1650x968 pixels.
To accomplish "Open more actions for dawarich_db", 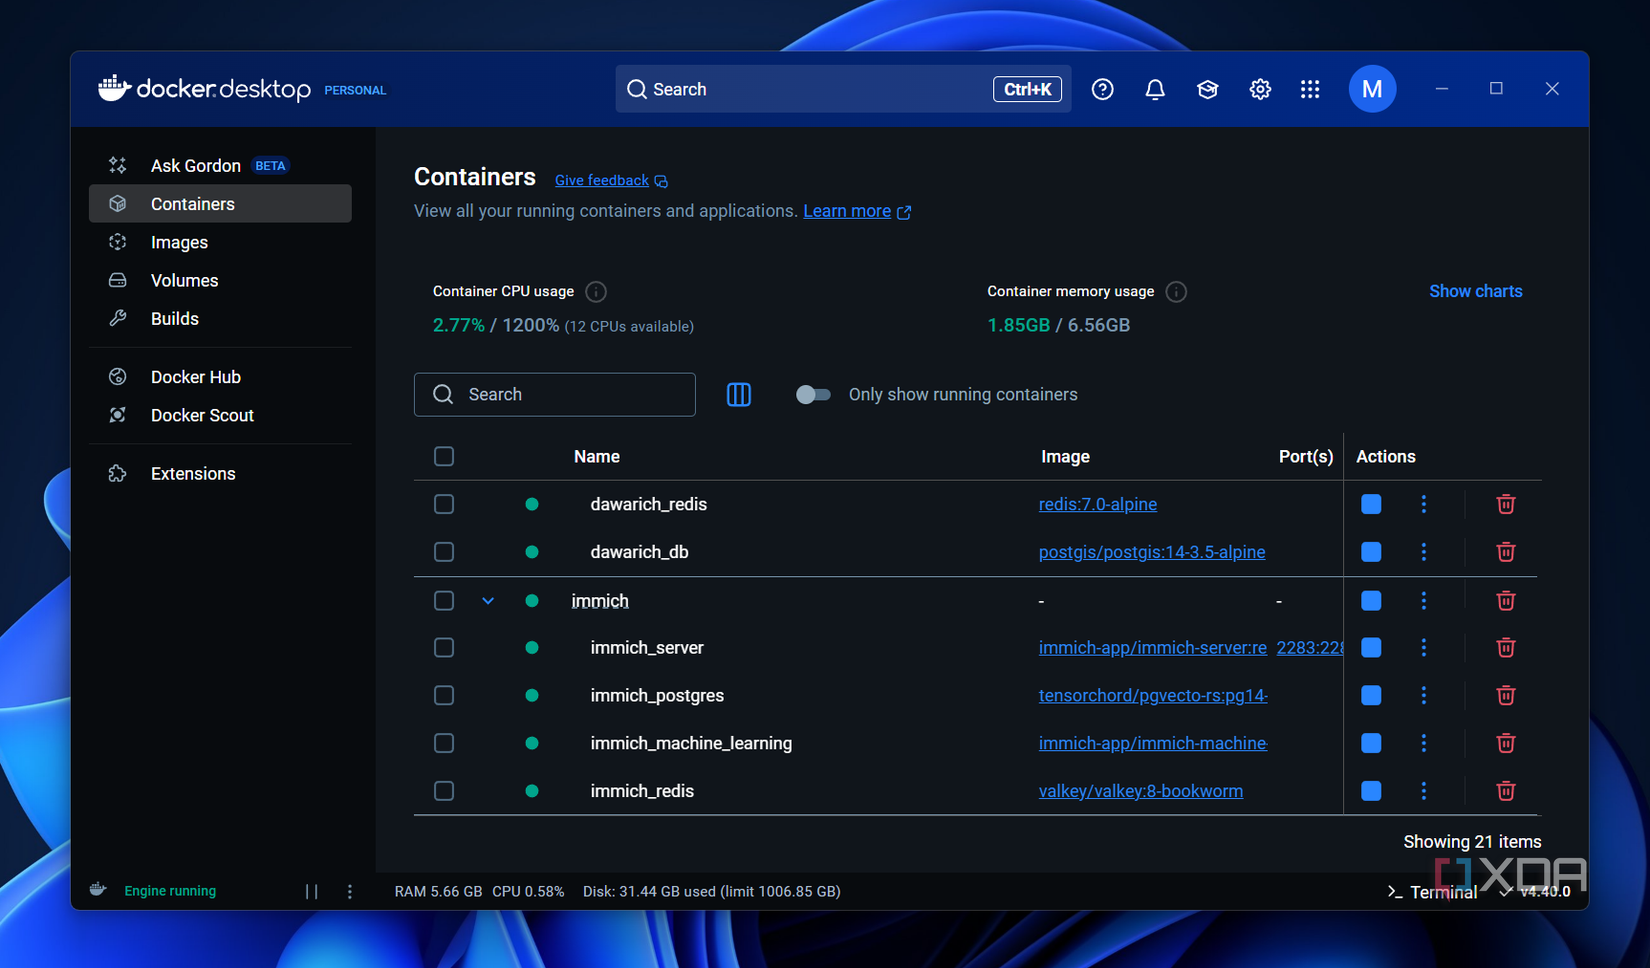I will (x=1424, y=552).
